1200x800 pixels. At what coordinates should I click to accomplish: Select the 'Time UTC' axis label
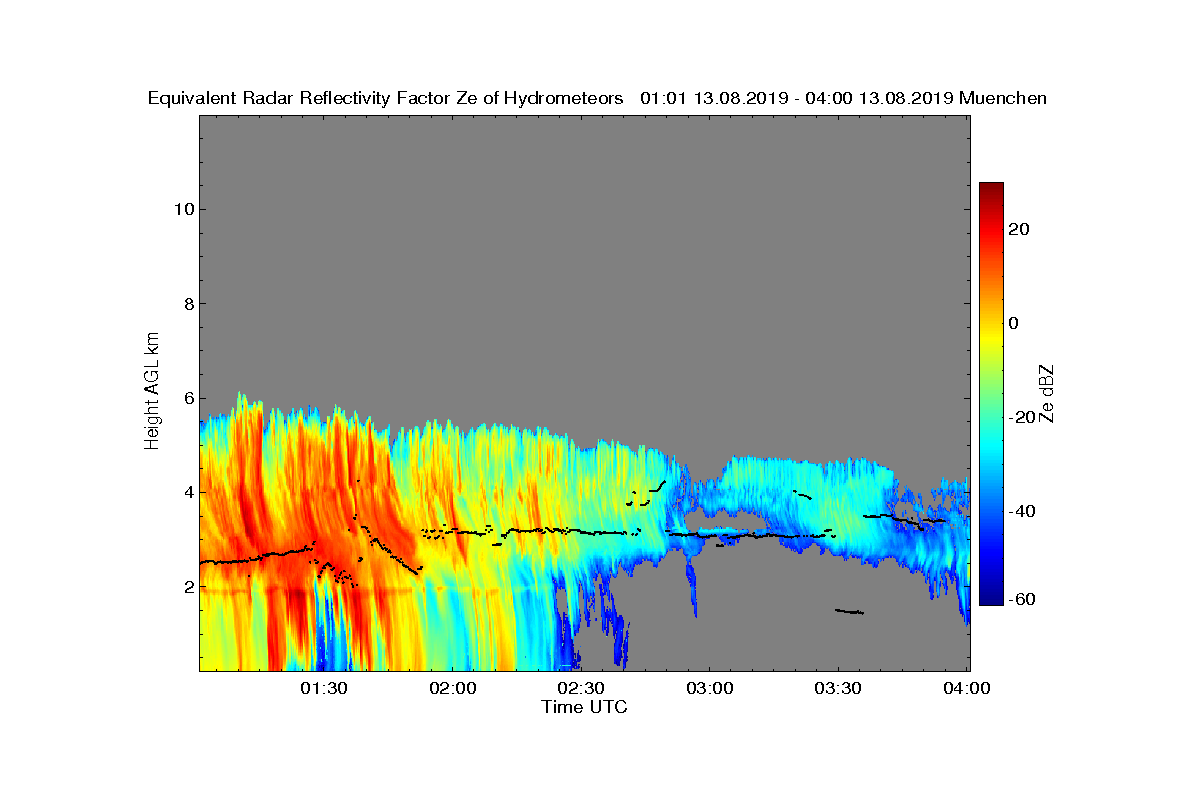coord(585,707)
